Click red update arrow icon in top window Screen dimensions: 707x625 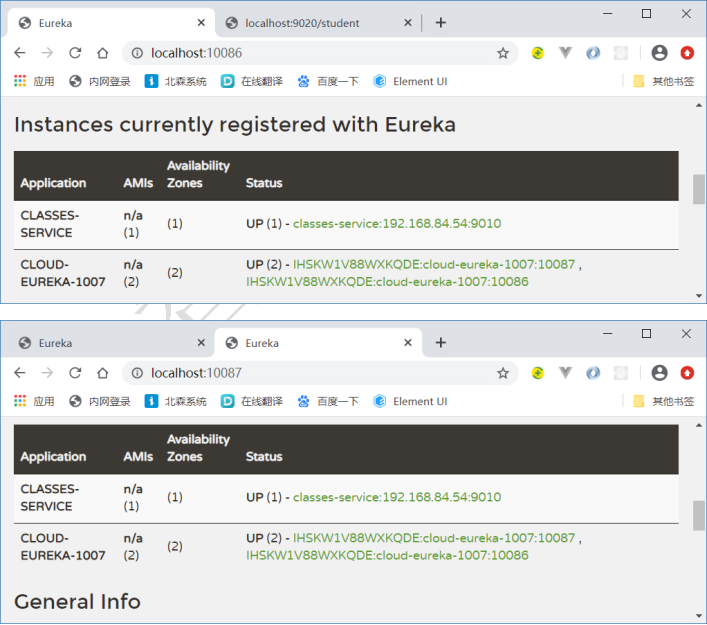687,53
